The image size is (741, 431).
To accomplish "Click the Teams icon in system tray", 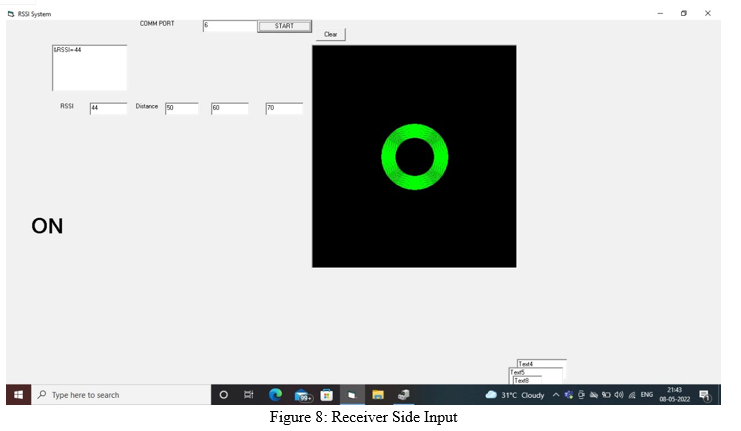I will (x=569, y=395).
